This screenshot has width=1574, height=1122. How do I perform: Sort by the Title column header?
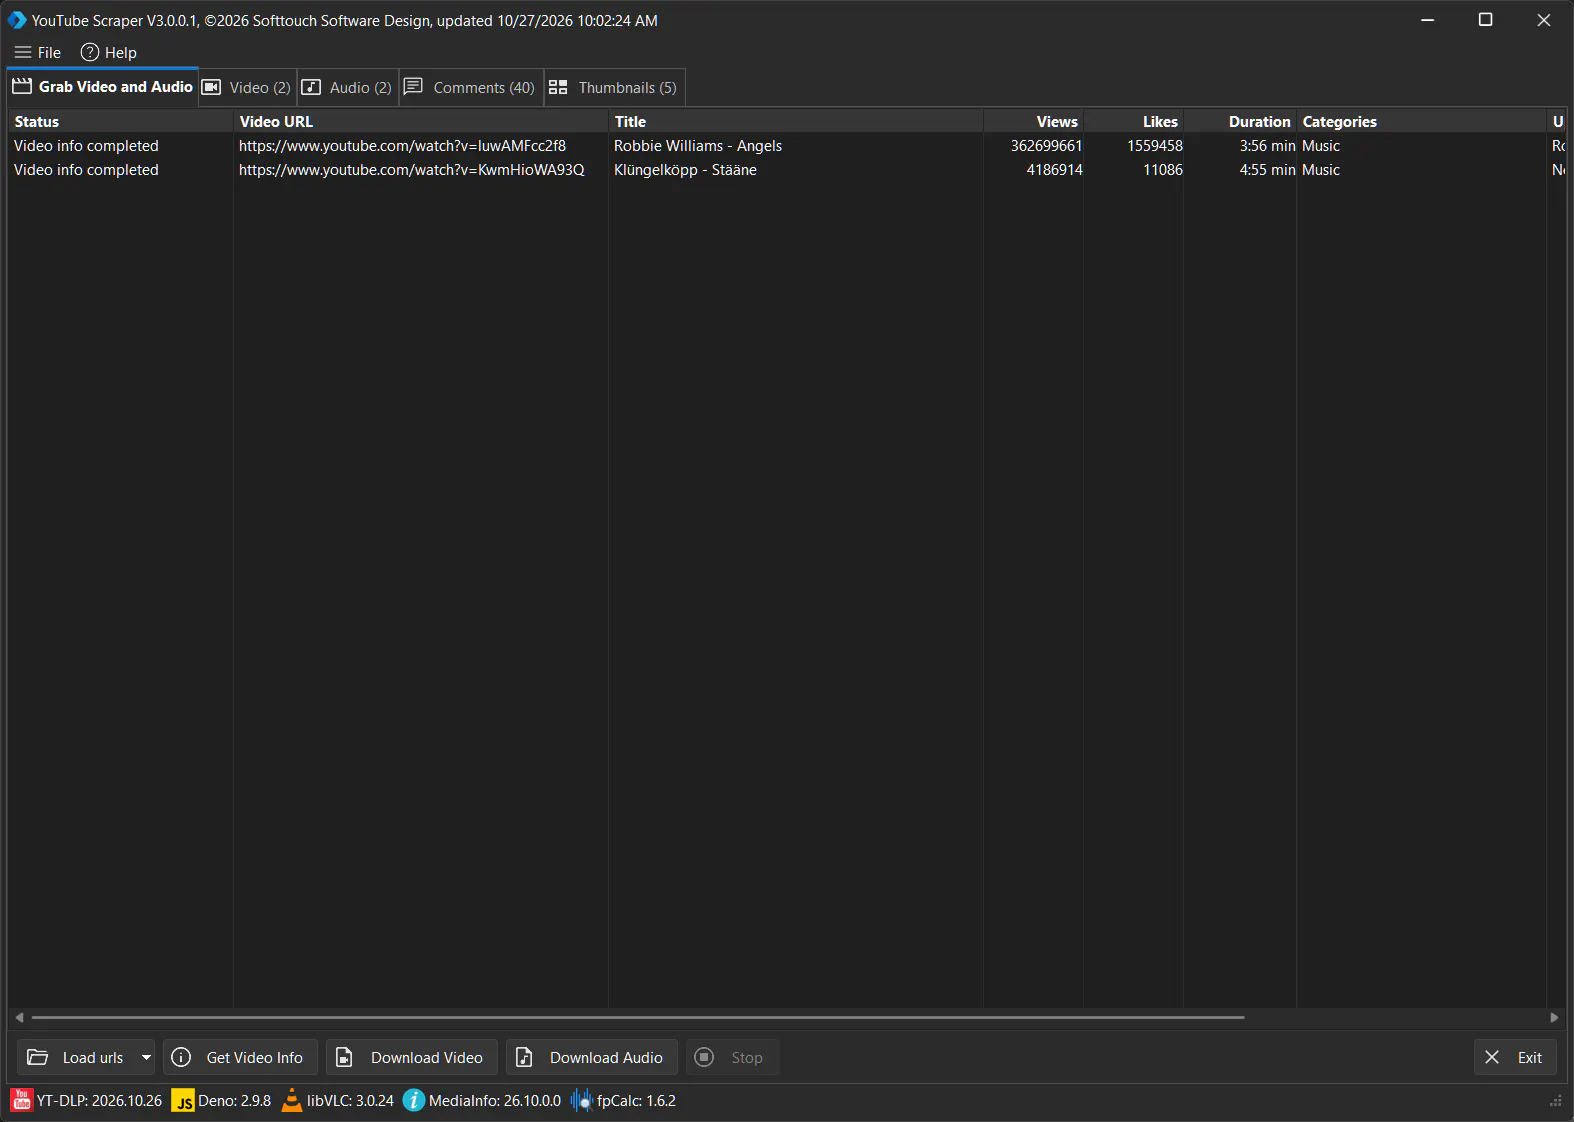796,121
